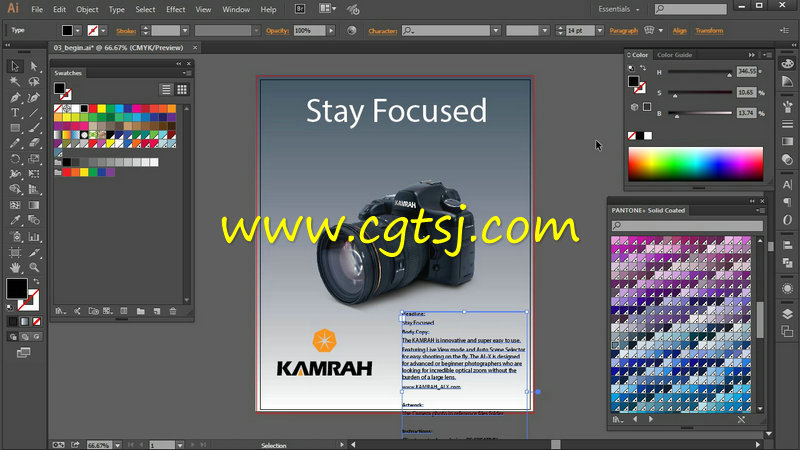
Task: Select the Rectangle tool
Action: [x=15, y=128]
